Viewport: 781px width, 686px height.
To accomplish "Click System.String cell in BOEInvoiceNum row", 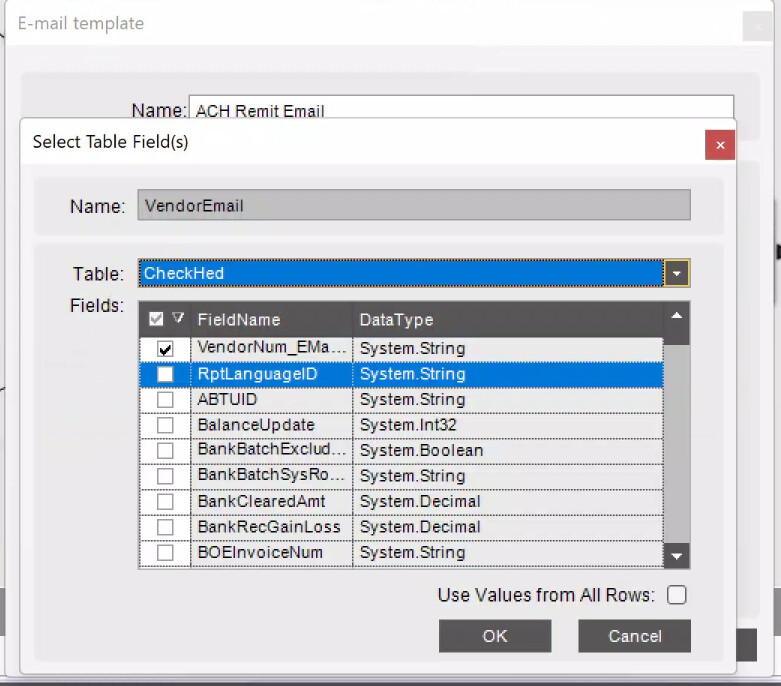I will coord(508,552).
